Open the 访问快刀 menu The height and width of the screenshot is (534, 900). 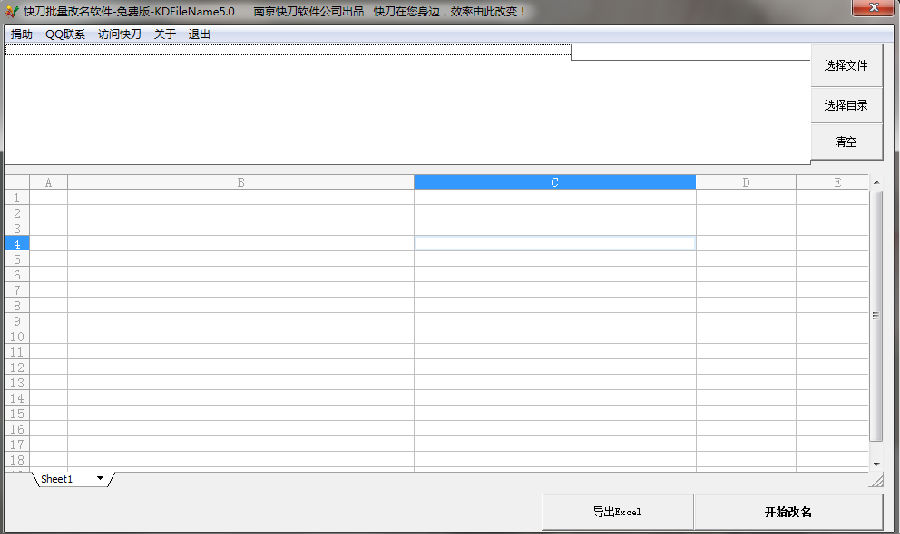pos(119,34)
